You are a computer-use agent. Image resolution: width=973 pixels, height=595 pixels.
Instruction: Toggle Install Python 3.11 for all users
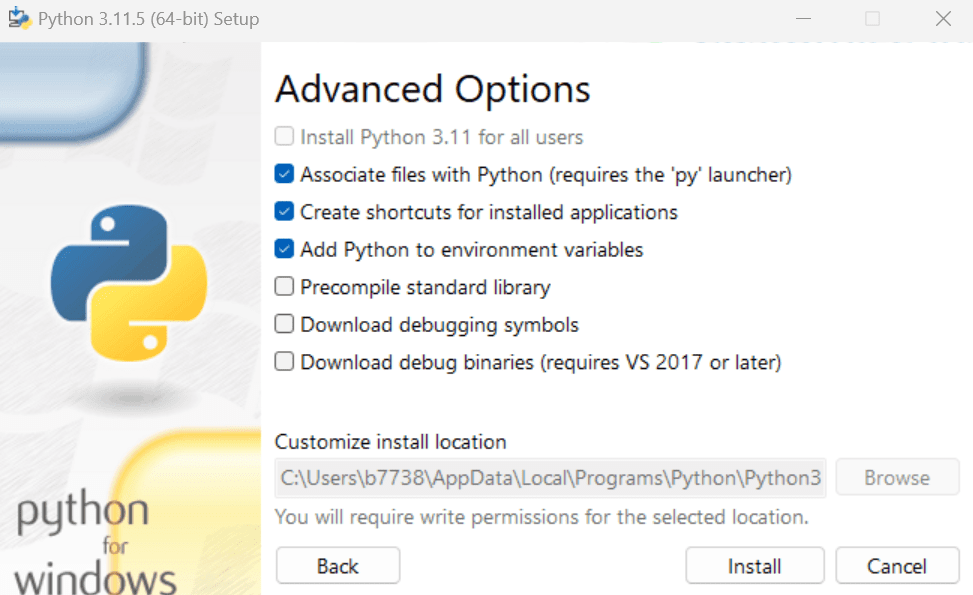[285, 137]
